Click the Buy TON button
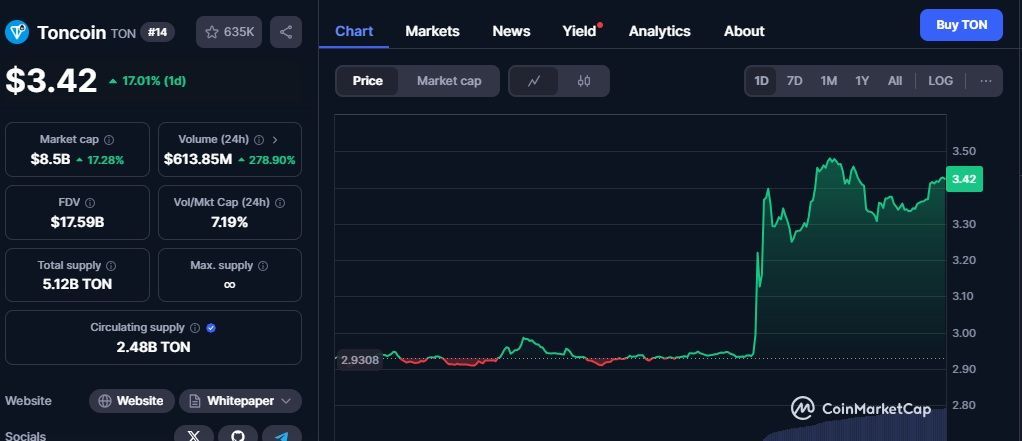This screenshot has width=1022, height=441. pyautogui.click(x=961, y=25)
